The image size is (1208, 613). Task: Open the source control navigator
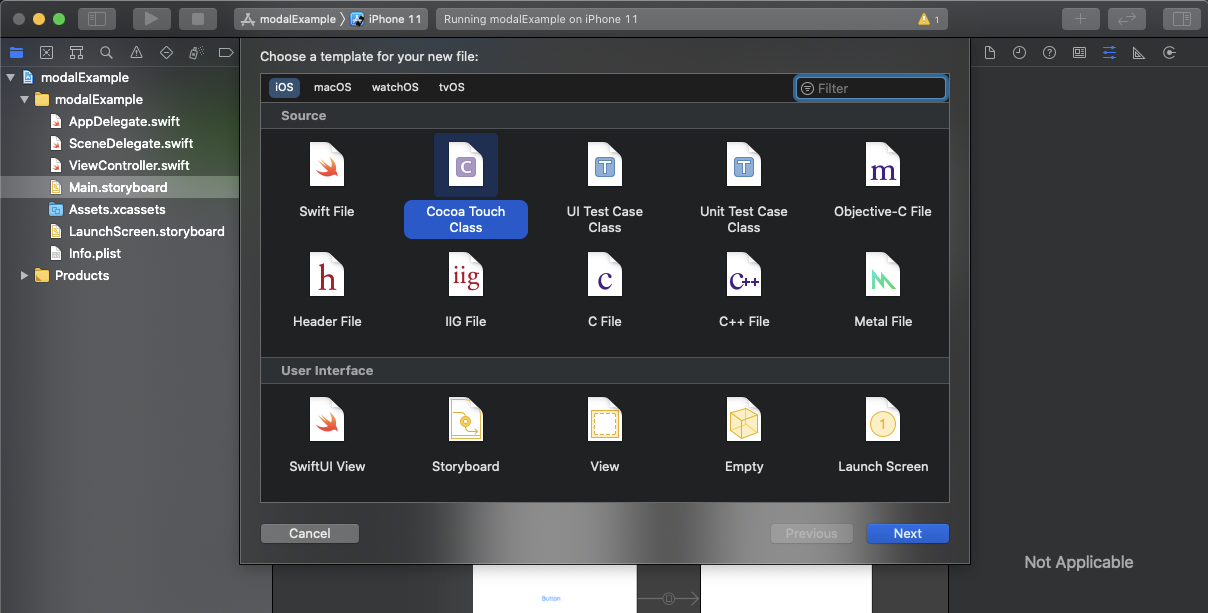(x=46, y=53)
